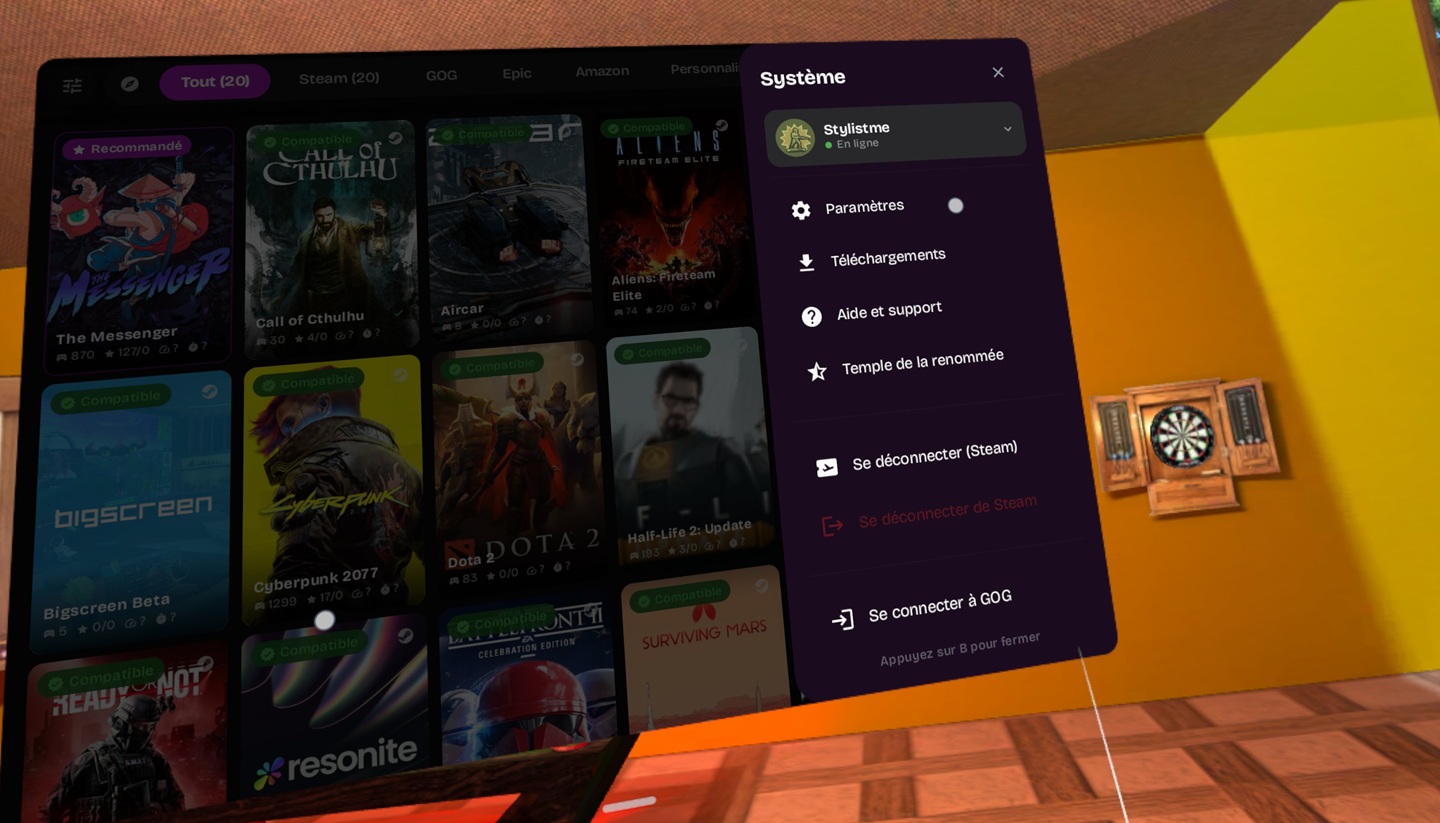Click the star in the Recommandé badge
1440x823 pixels.
[x=78, y=150]
